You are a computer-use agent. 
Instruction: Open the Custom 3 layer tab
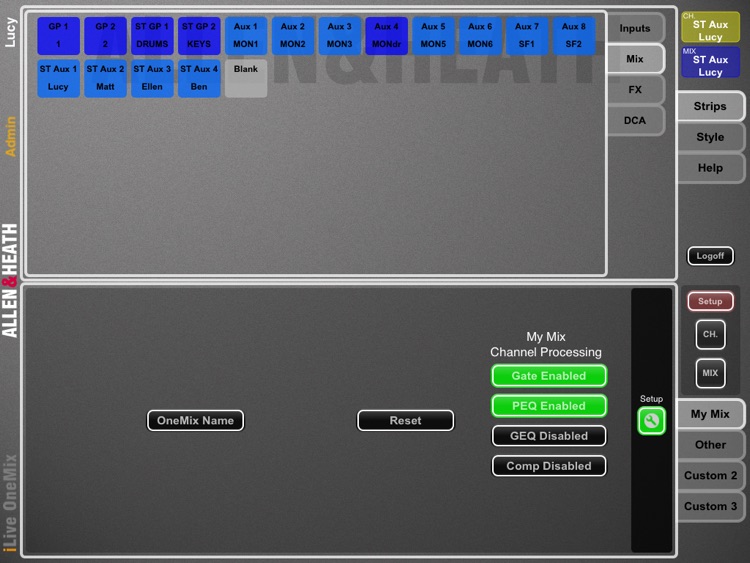coord(710,506)
